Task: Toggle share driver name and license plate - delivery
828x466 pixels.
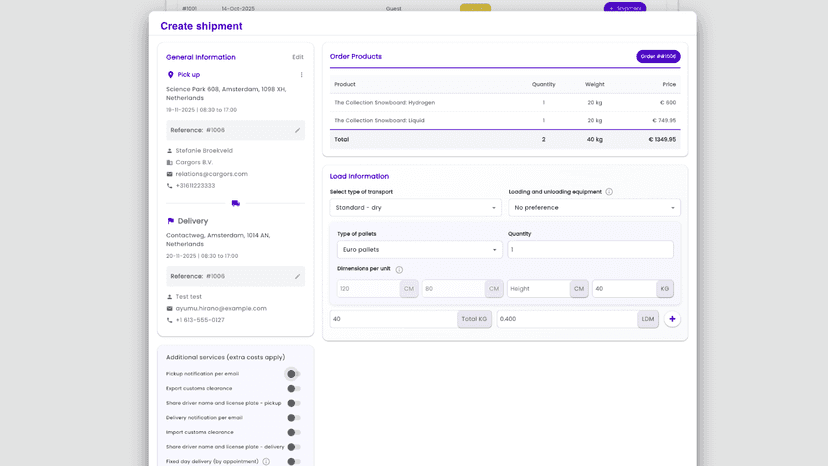Action: [293, 447]
